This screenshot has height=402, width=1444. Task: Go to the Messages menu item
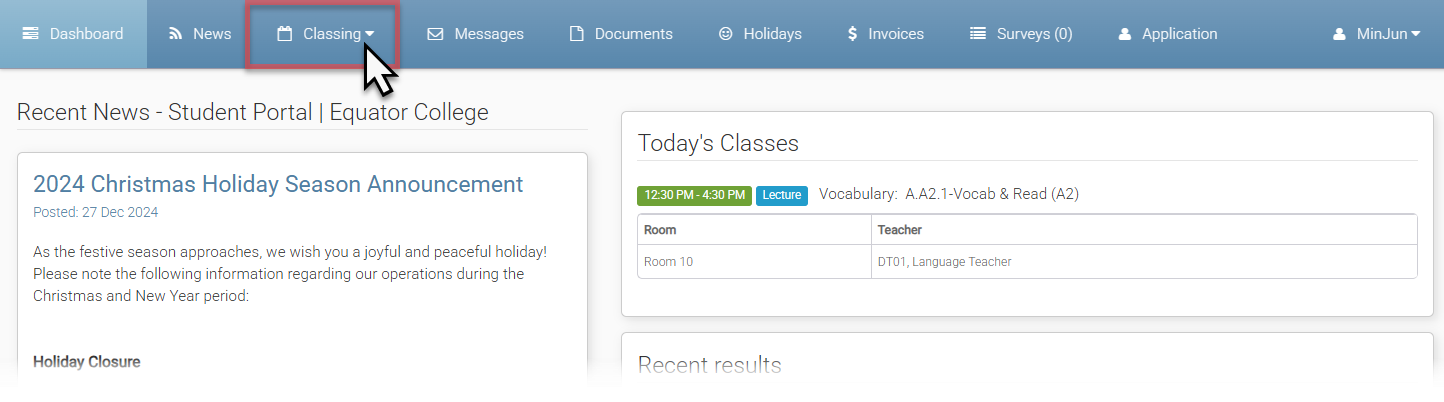[x=489, y=34]
